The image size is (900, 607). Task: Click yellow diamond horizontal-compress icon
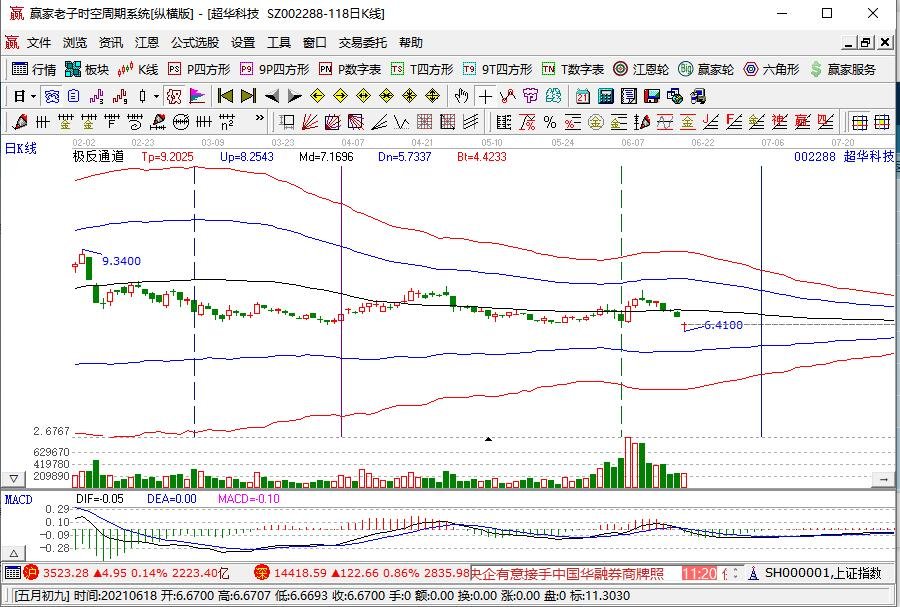pyautogui.click(x=386, y=96)
